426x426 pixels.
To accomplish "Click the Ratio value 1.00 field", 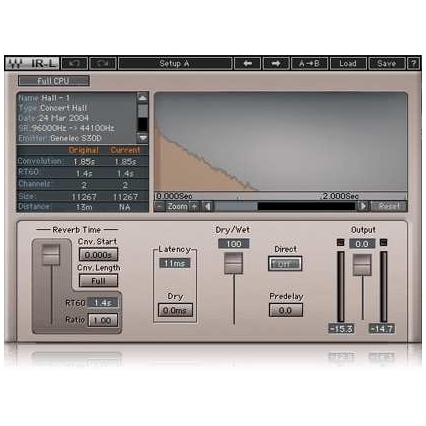I will (x=103, y=320).
